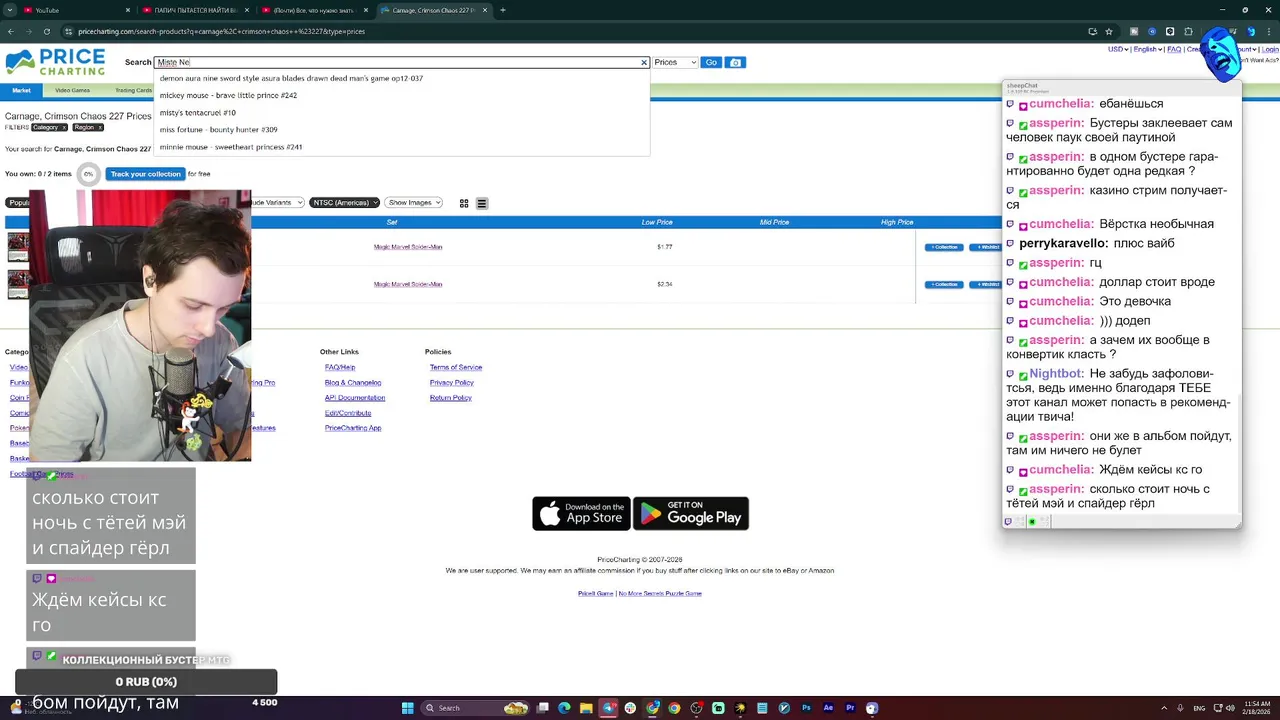Open the FAQ link in header
This screenshot has width=1280, height=720.
pyautogui.click(x=1174, y=49)
